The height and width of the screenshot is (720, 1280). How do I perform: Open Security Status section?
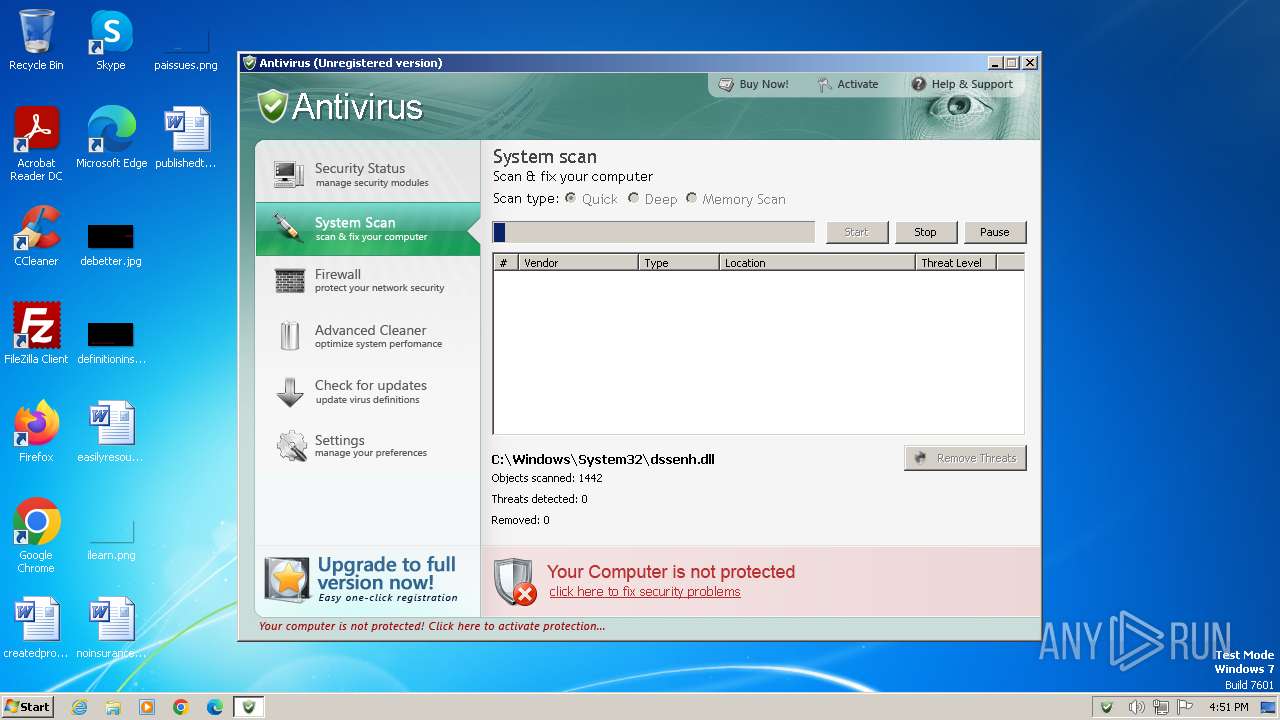[368, 174]
